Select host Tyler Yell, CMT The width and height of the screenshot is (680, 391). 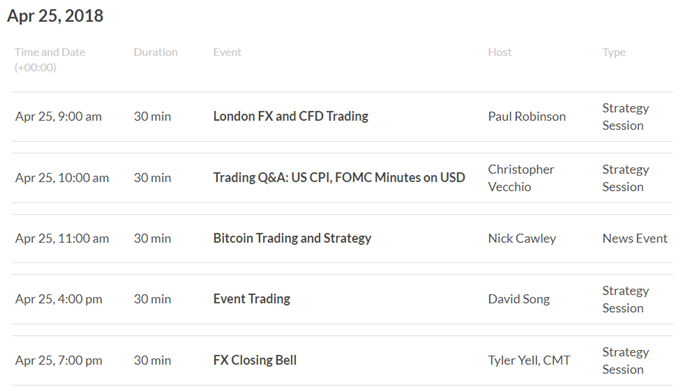[x=529, y=360]
